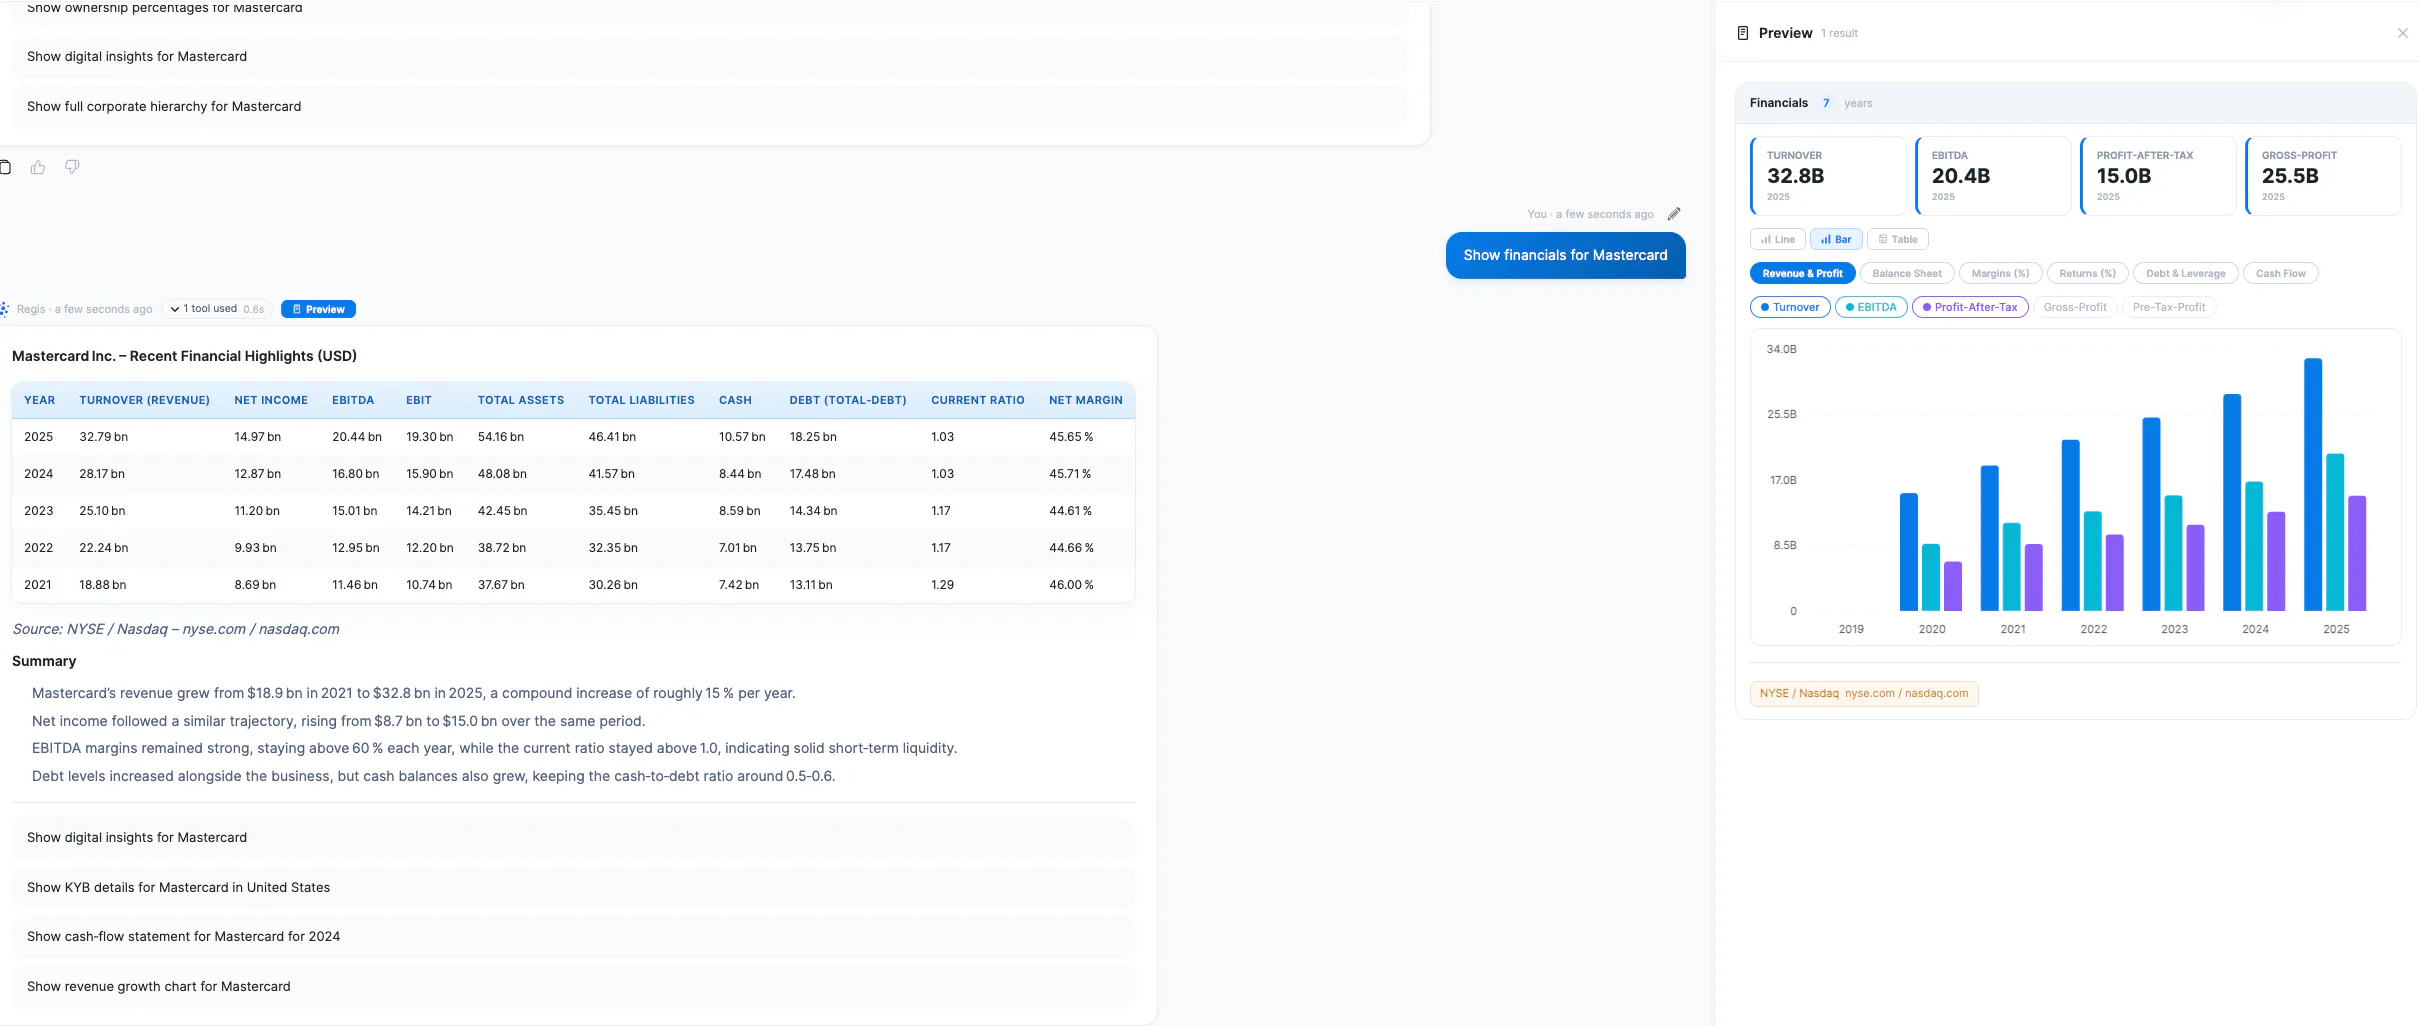The width and height of the screenshot is (2419, 1026).
Task: Click the DEBT (TOTAL-DEBT) column header
Action: (x=848, y=400)
